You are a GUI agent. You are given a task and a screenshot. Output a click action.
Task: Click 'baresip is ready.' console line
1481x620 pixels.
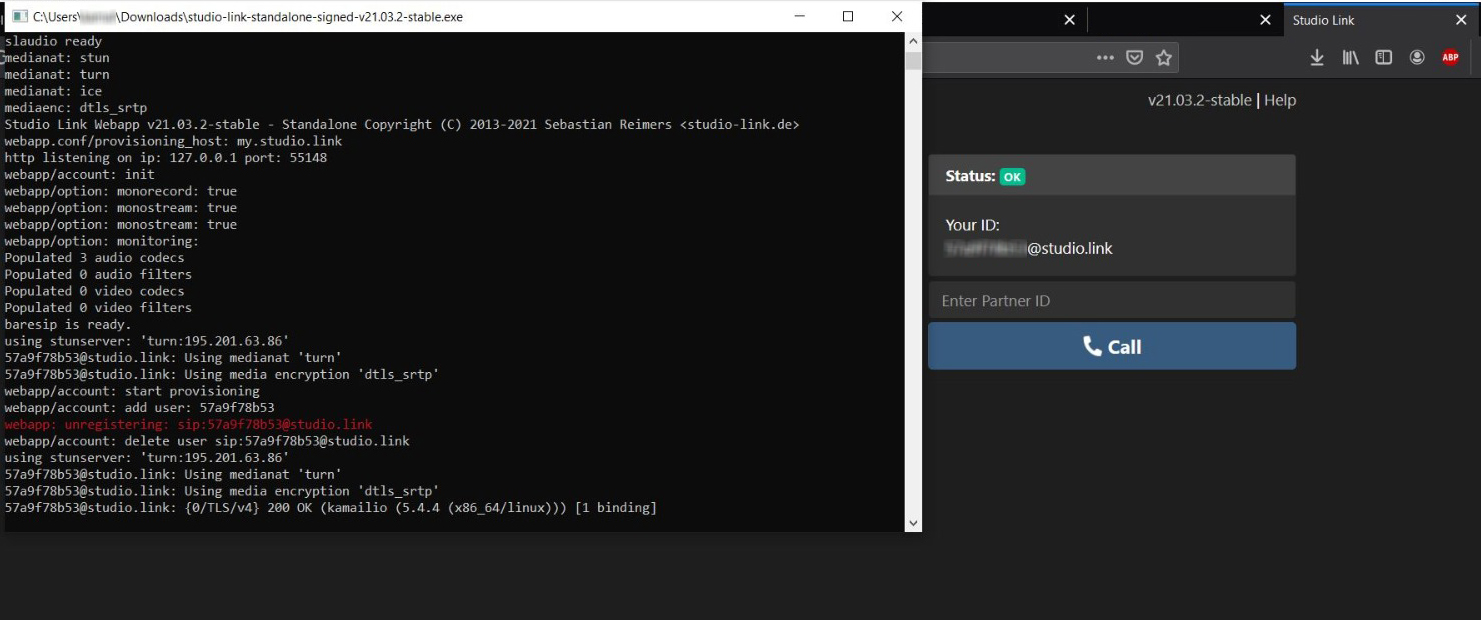[68, 324]
